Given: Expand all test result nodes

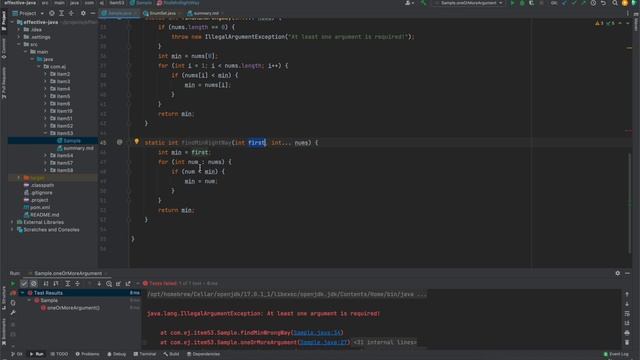Looking at the screenshot, I should (68, 283).
